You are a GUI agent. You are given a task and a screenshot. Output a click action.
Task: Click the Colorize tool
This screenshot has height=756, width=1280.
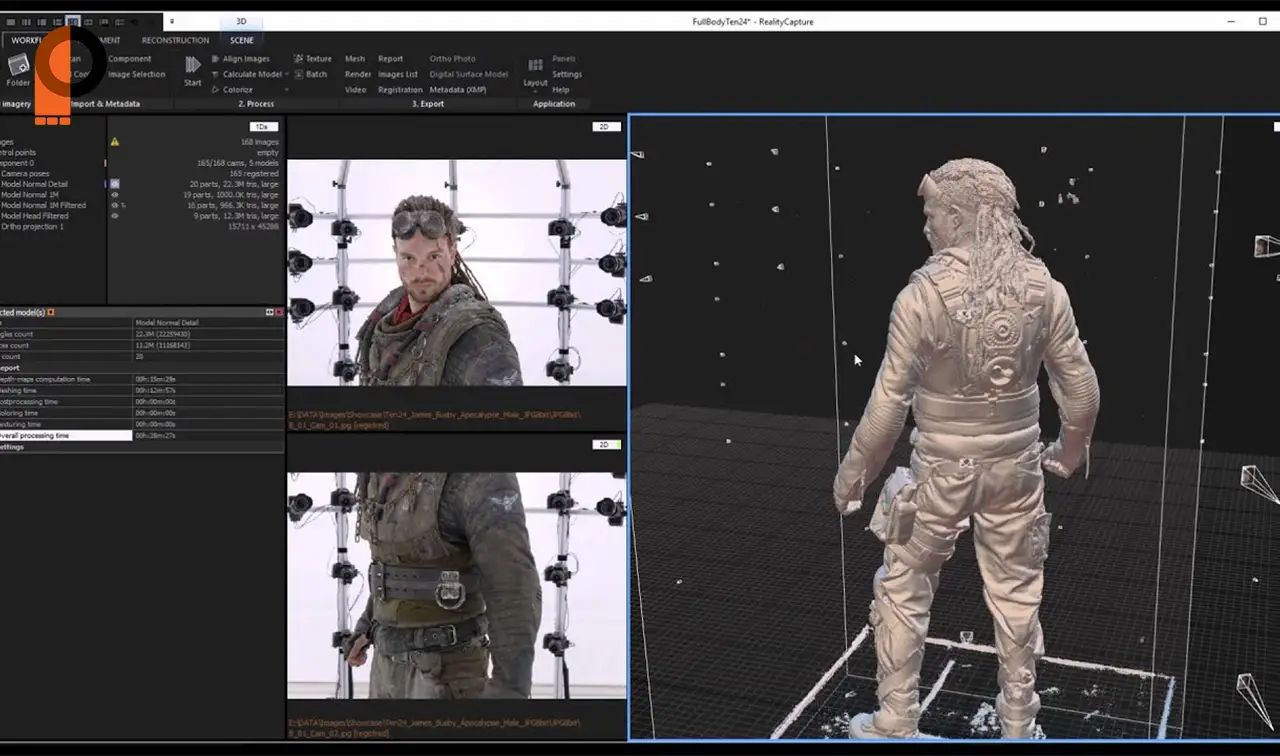pos(238,90)
